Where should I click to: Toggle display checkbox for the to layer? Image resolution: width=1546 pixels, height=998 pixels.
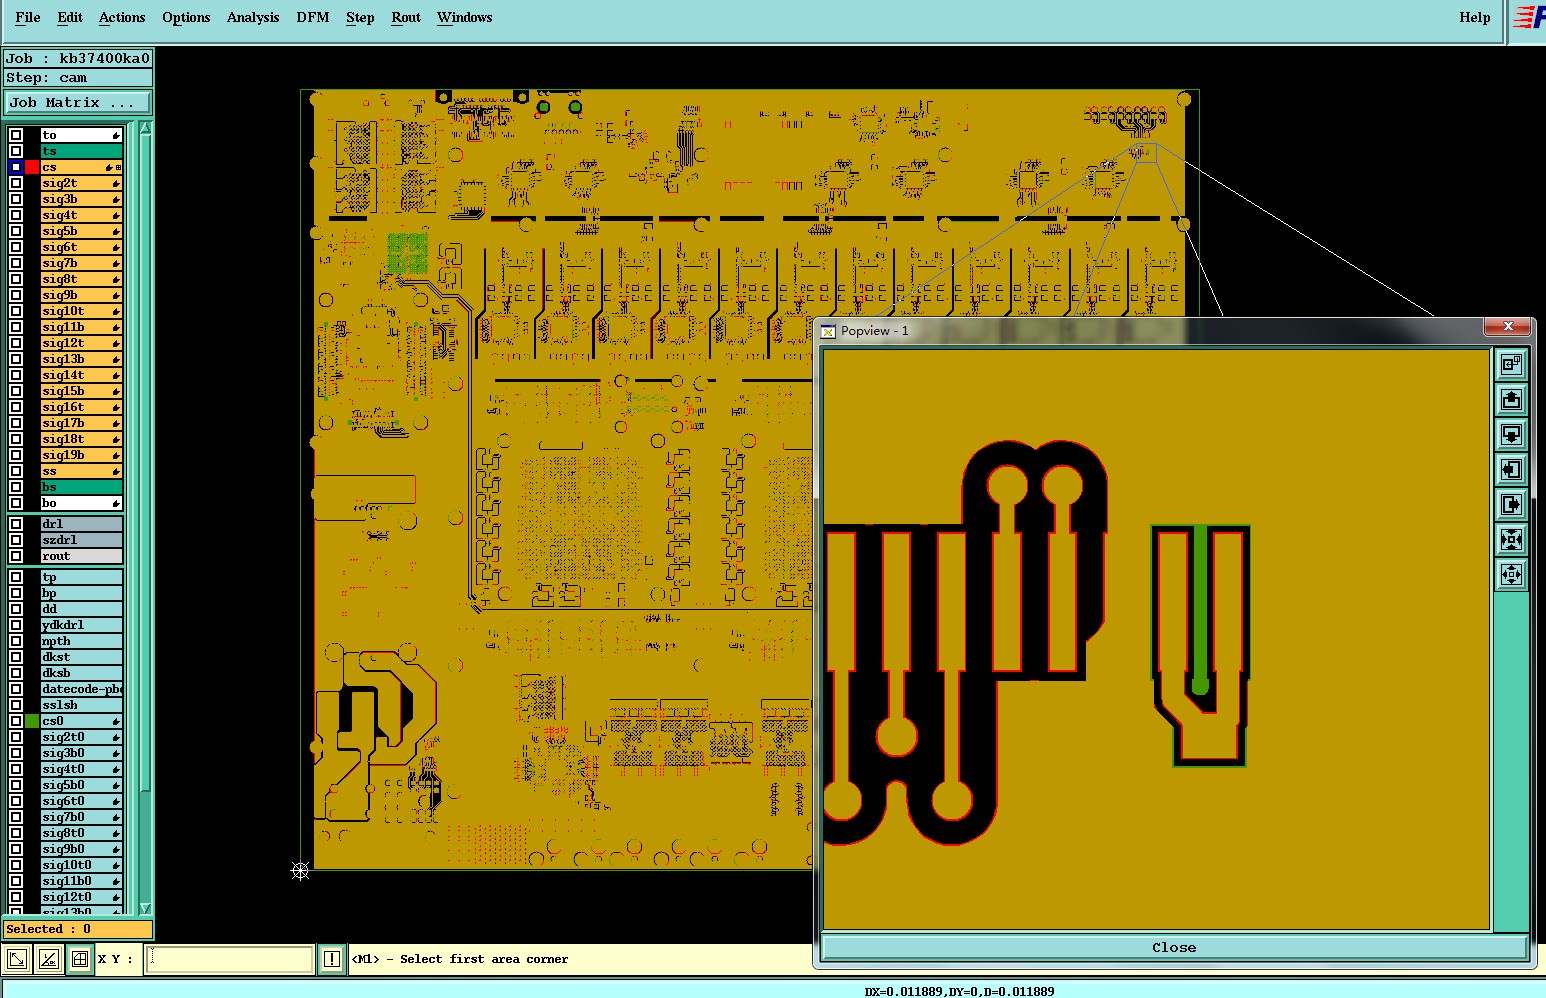click(16, 135)
